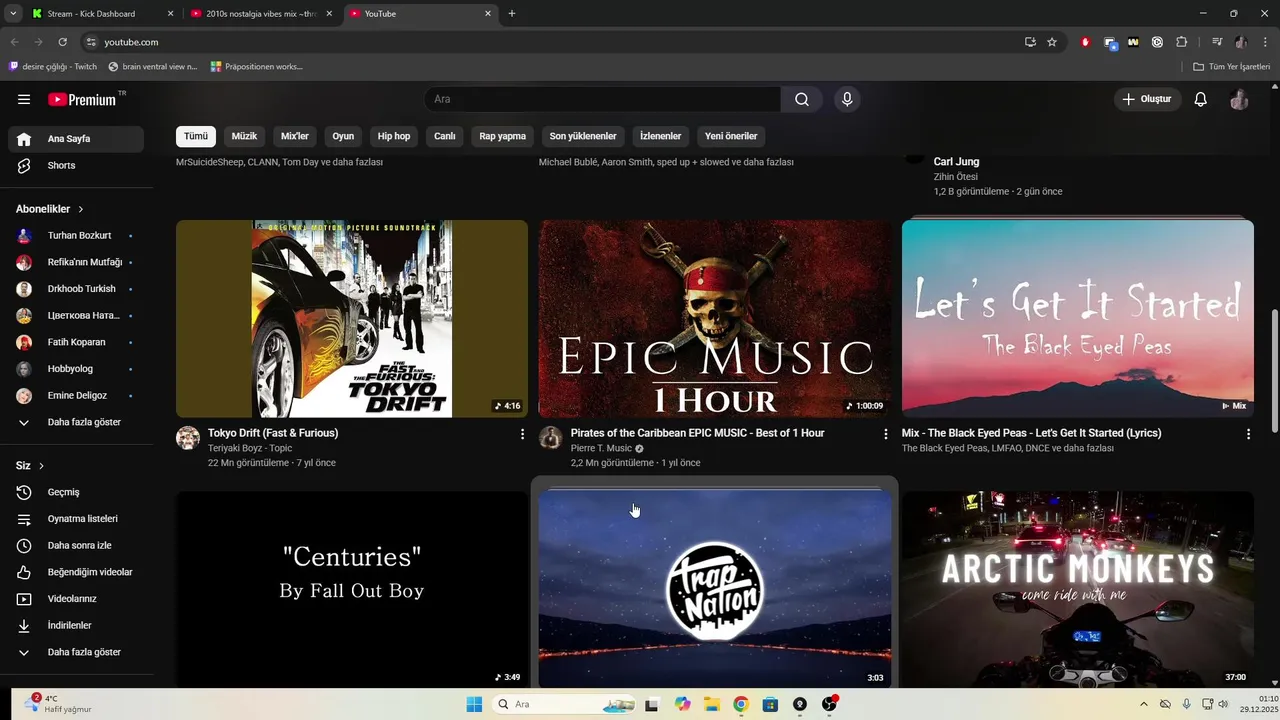The image size is (1280, 720).
Task: Click the Oluştur create button
Action: point(1148,99)
